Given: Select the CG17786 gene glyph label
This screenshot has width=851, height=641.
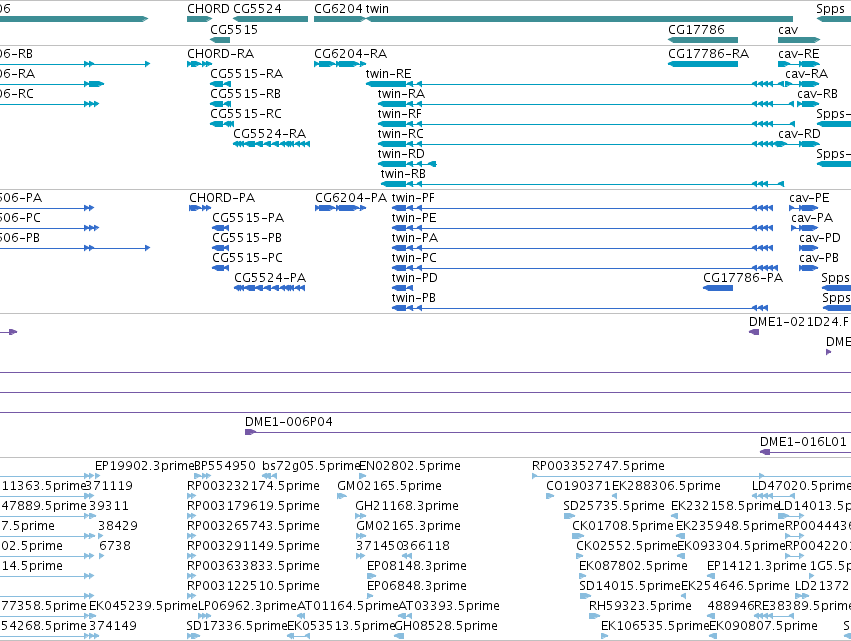Looking at the screenshot, I should [x=696, y=29].
